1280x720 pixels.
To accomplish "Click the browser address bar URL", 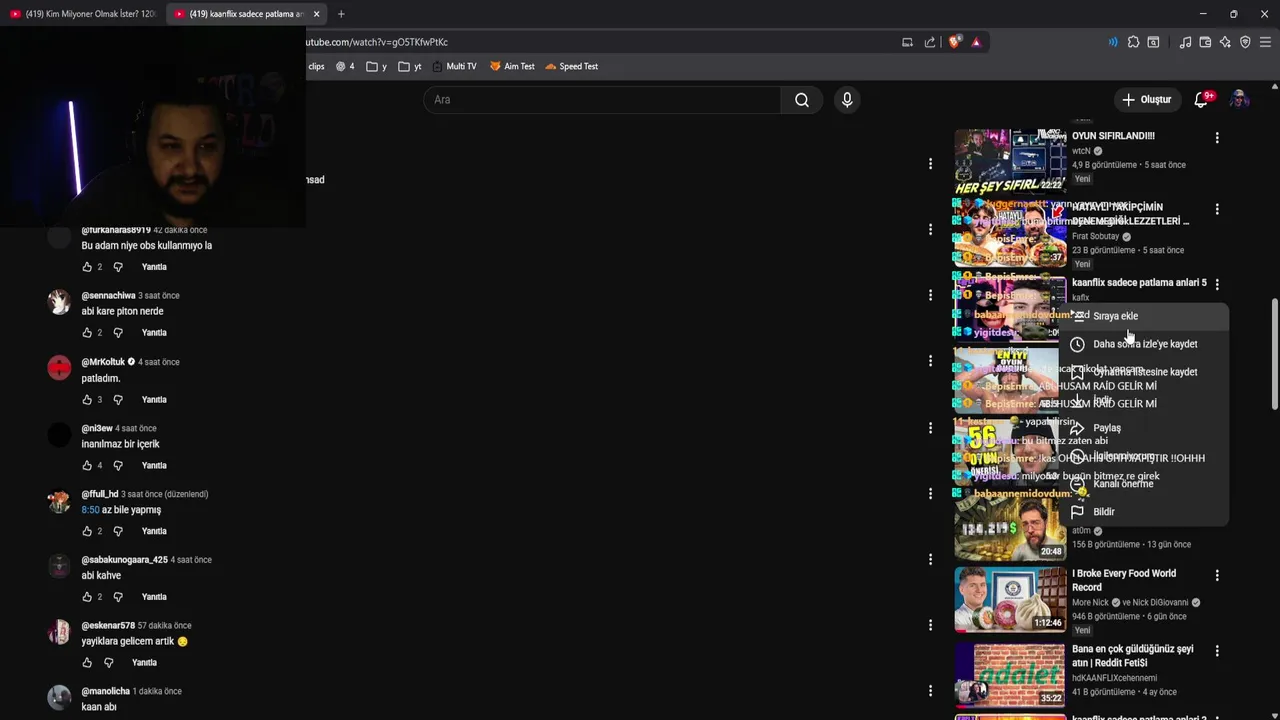I will click(377, 42).
